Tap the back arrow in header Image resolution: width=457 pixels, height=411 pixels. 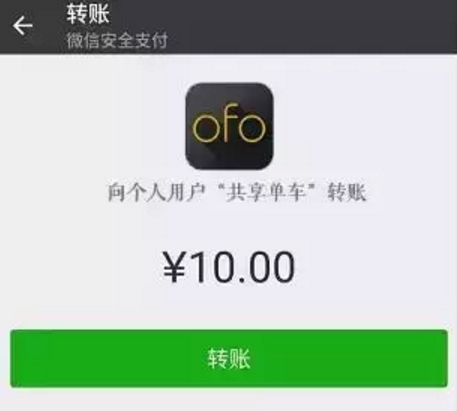click(x=23, y=26)
